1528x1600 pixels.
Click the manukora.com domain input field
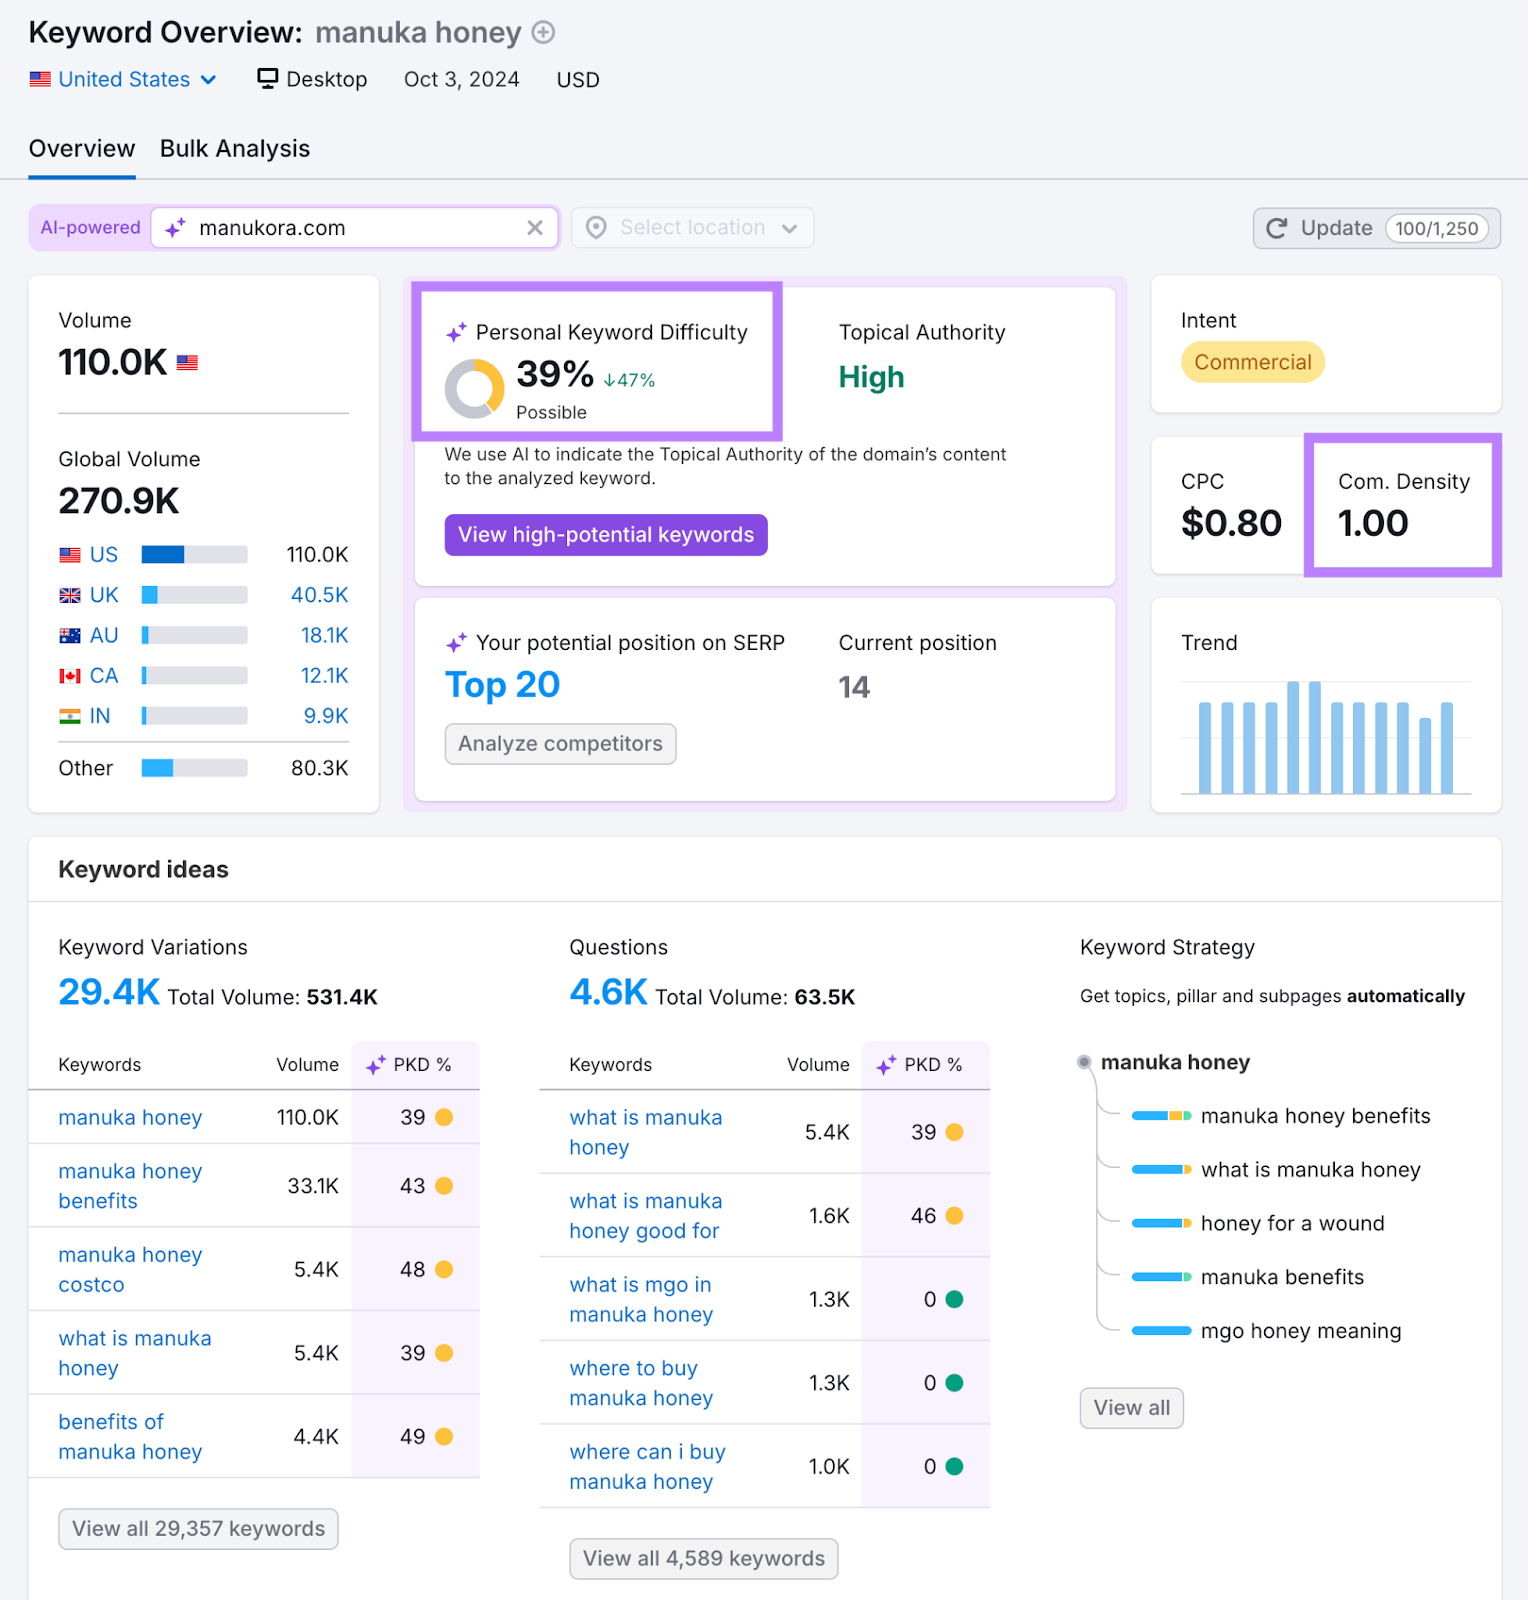[x=354, y=228]
